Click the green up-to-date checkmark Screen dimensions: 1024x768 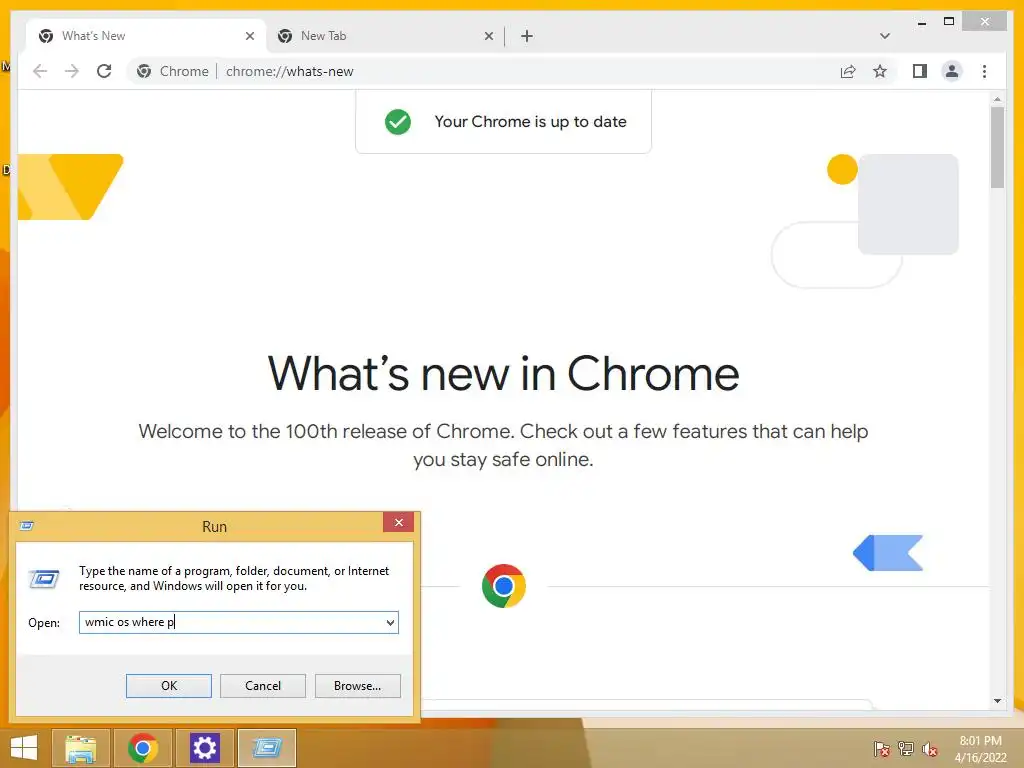[x=398, y=121]
